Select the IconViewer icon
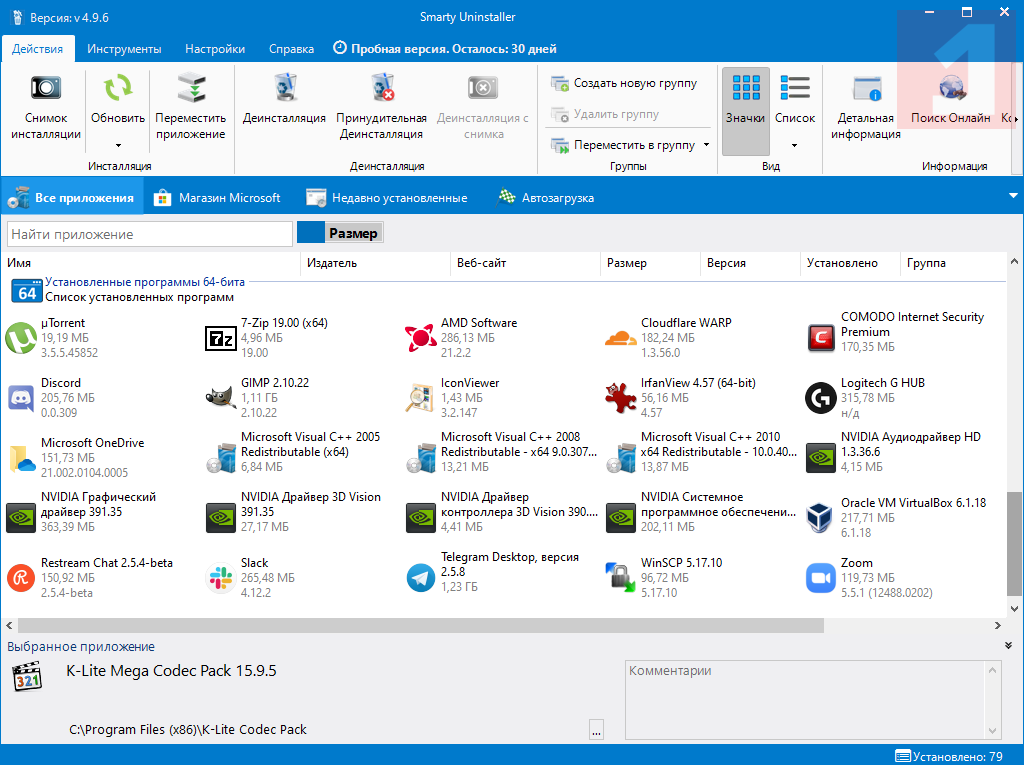The height and width of the screenshot is (765, 1024). [x=421, y=398]
